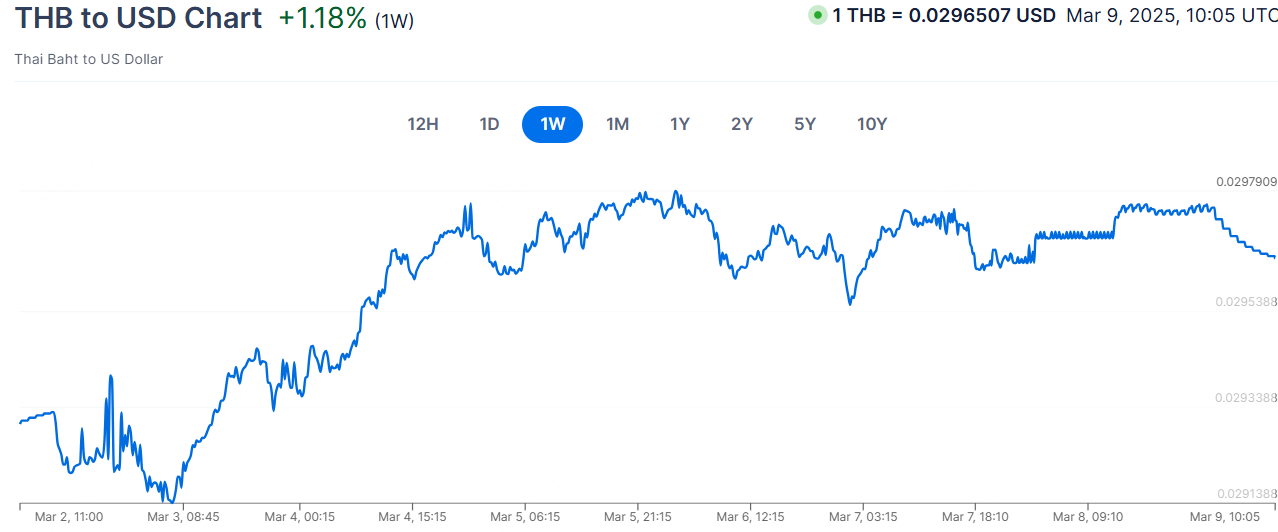
Task: Select the 1D time range
Action: tap(489, 125)
